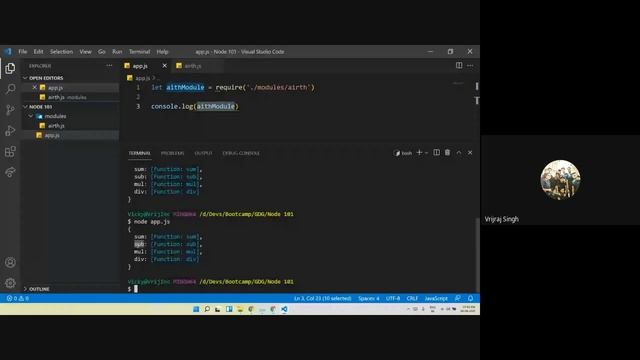Open the View menu

coord(85,52)
